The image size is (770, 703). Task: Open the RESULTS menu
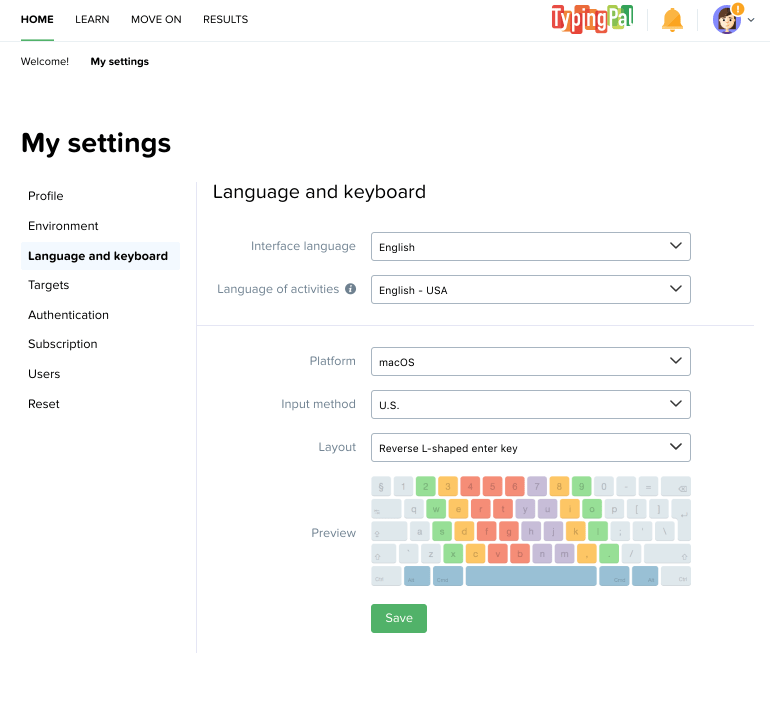(x=225, y=20)
